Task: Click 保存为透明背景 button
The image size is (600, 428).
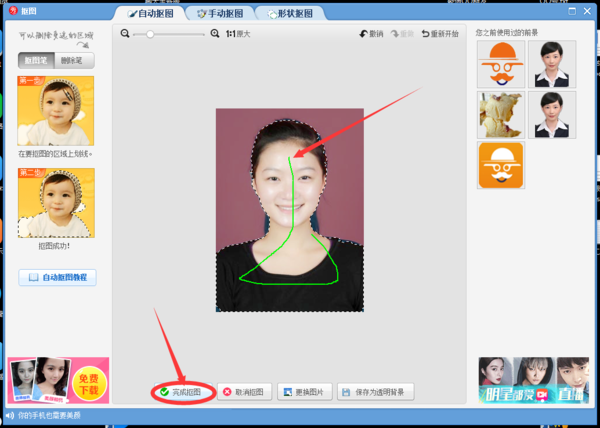Action: point(375,392)
